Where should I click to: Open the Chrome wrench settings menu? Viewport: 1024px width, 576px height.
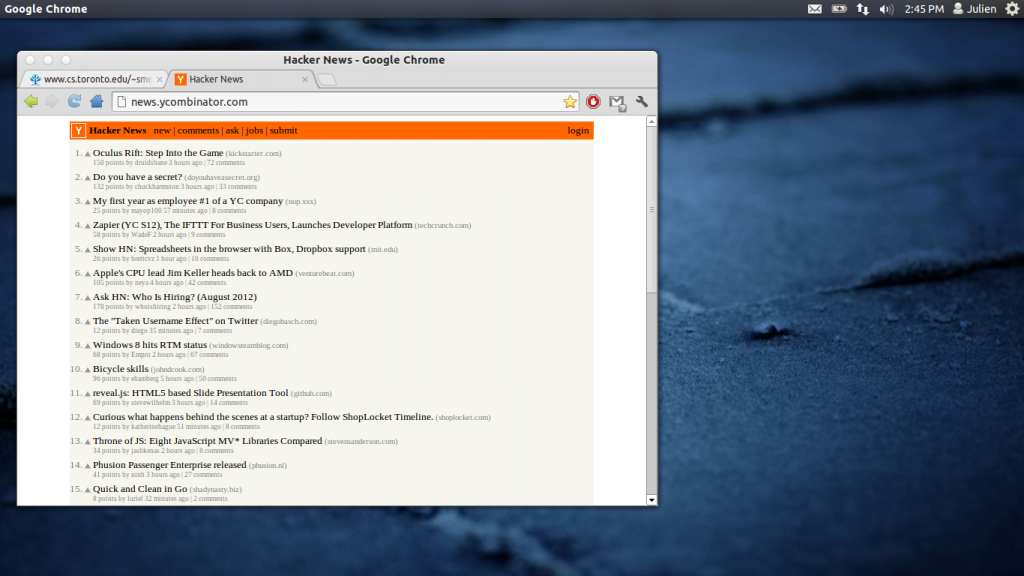[642, 102]
